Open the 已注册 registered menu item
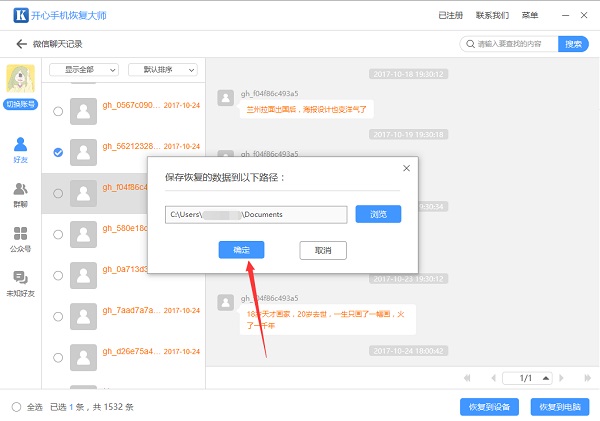This screenshot has height=421, width=600. 450,15
